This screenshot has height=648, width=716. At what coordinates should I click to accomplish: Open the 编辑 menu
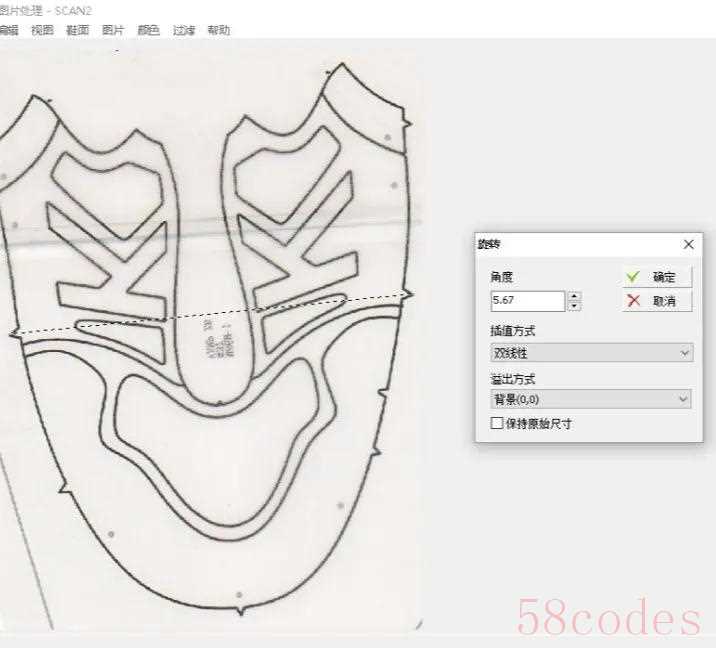(x=8, y=30)
